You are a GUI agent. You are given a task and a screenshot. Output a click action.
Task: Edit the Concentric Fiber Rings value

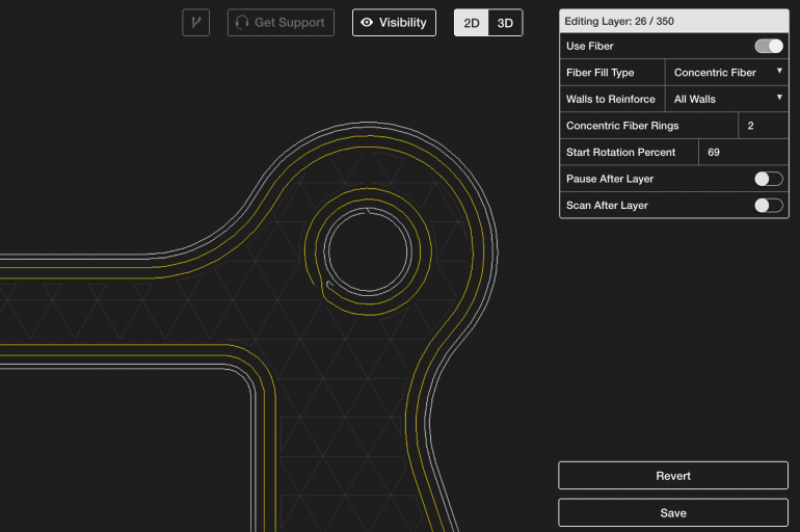pos(763,125)
